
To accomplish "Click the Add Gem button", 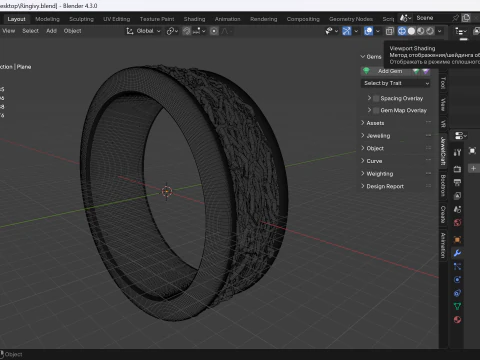I will point(386,71).
